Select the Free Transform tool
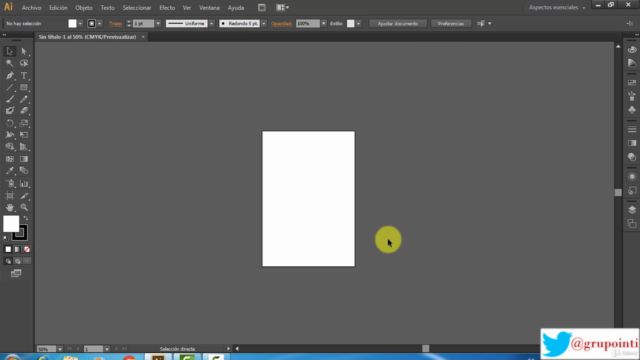640x360 pixels. click(24, 135)
